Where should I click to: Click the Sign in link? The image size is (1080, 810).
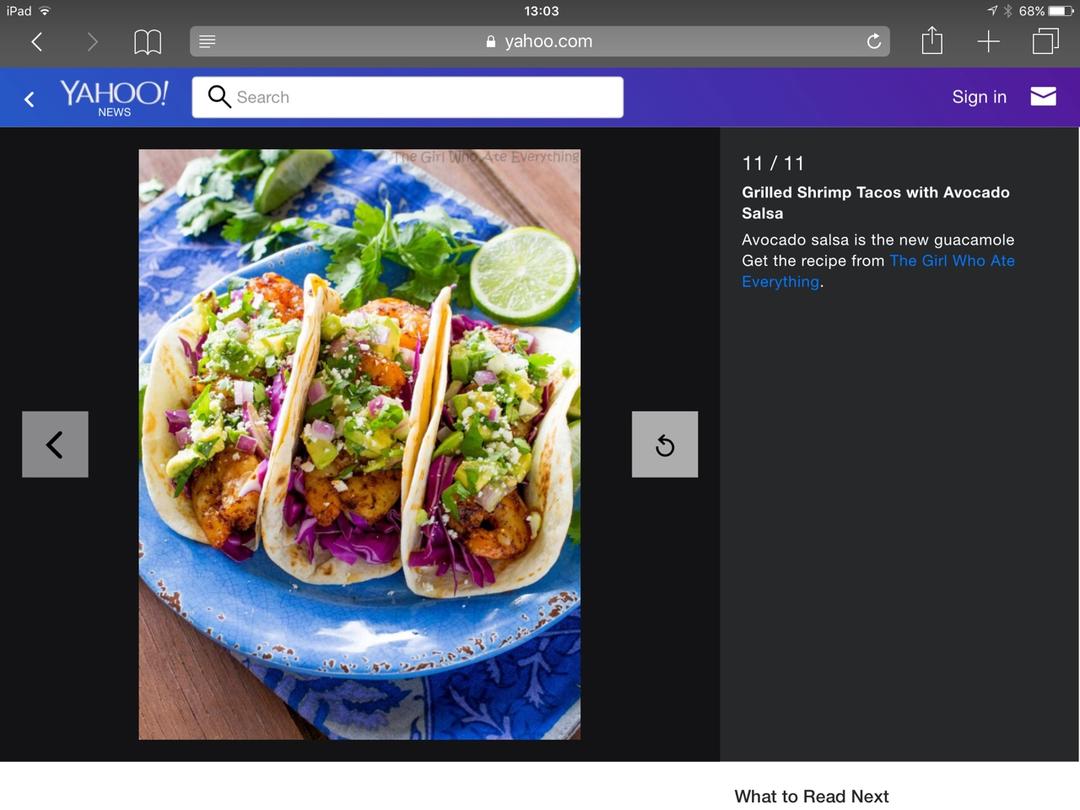[x=978, y=97]
